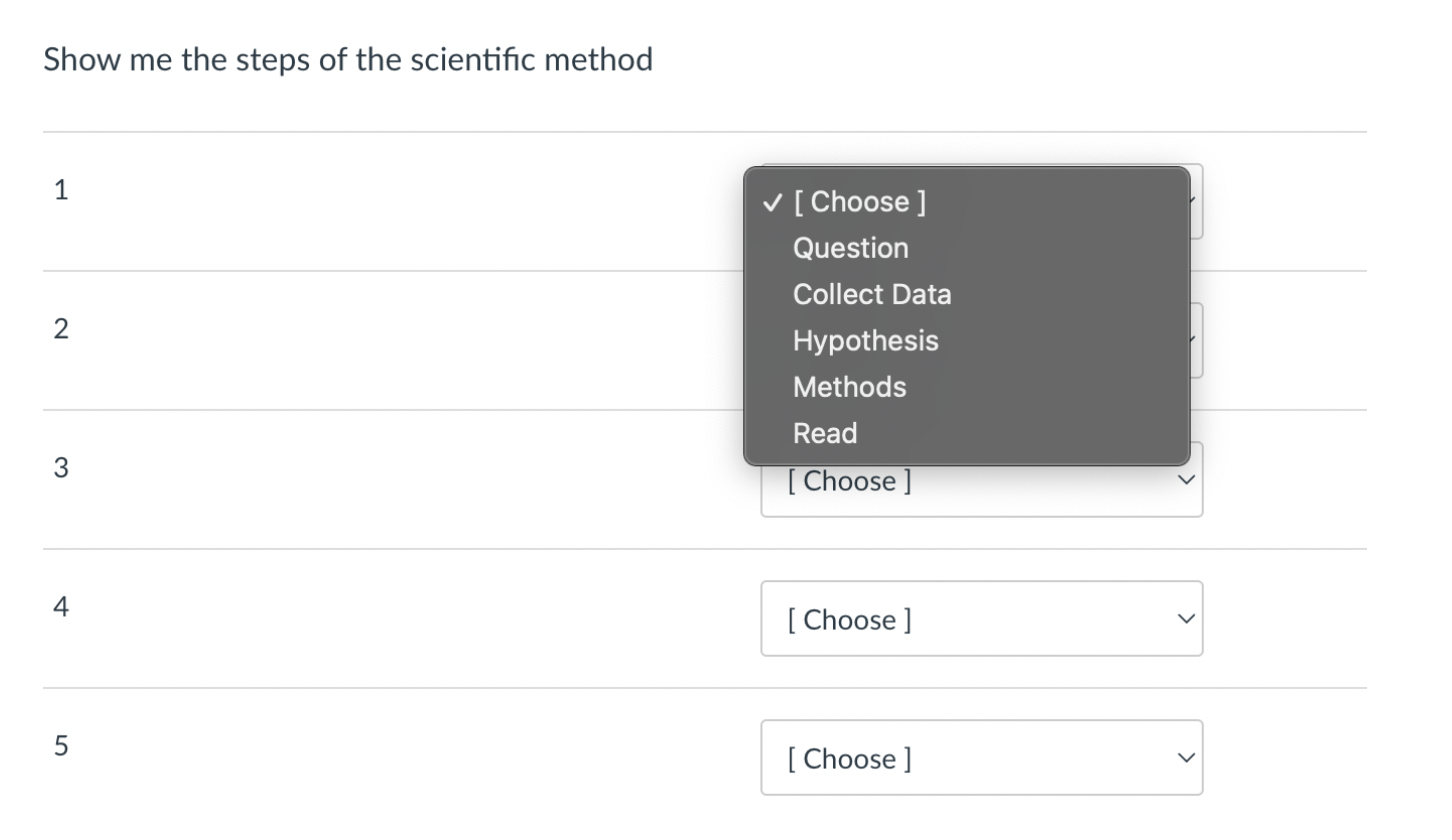Choose "Read" from the dropdown options

(x=825, y=433)
